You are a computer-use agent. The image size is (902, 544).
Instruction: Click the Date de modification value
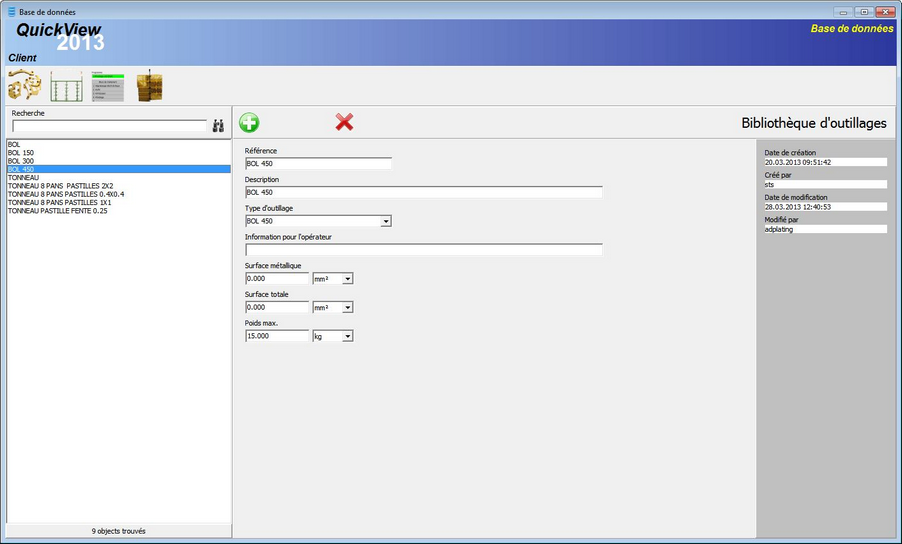(x=825, y=206)
